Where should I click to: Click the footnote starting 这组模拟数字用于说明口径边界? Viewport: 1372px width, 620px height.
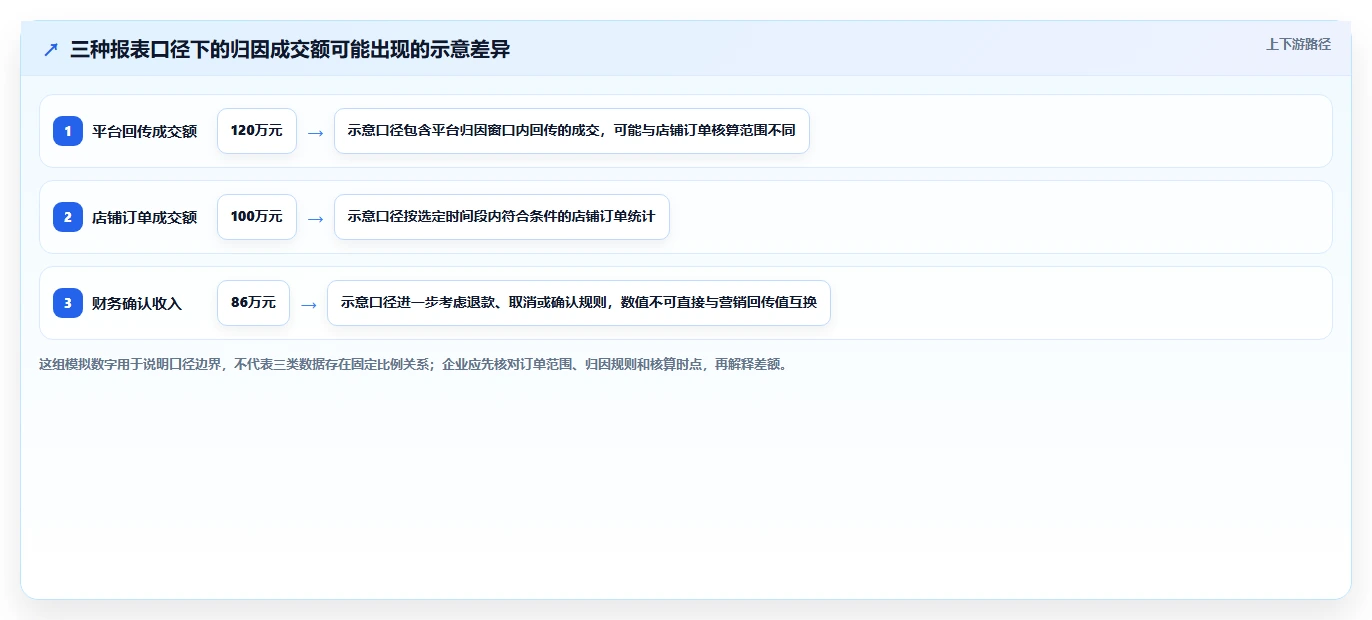click(x=413, y=365)
